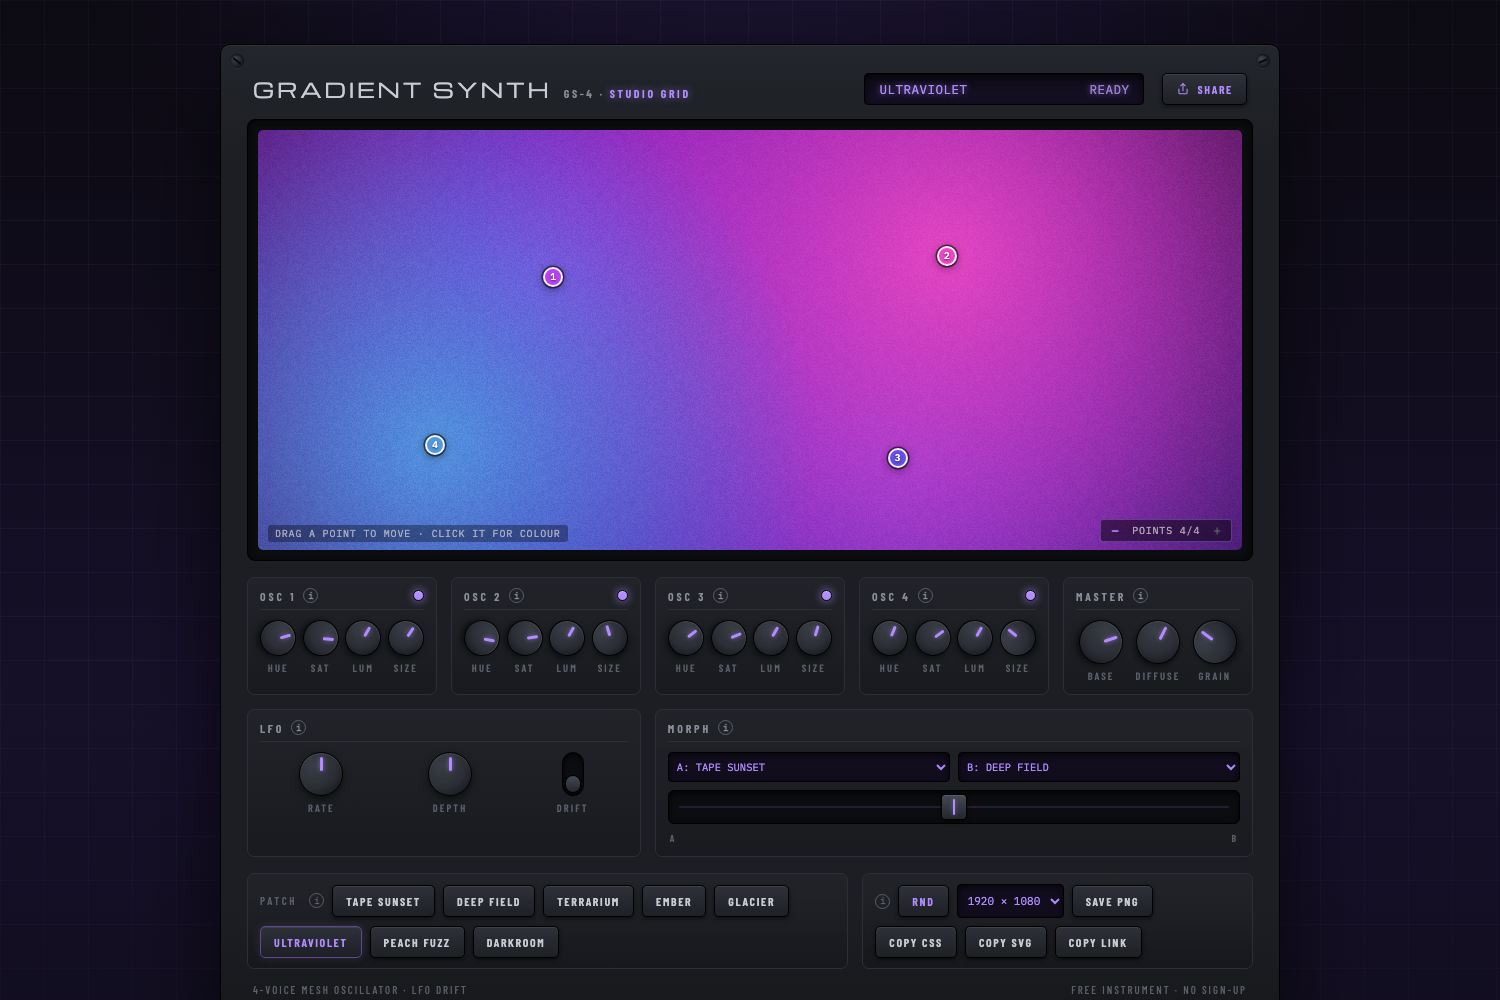This screenshot has width=1500, height=1000.
Task: Show the MASTER section info icon
Action: point(1141,596)
